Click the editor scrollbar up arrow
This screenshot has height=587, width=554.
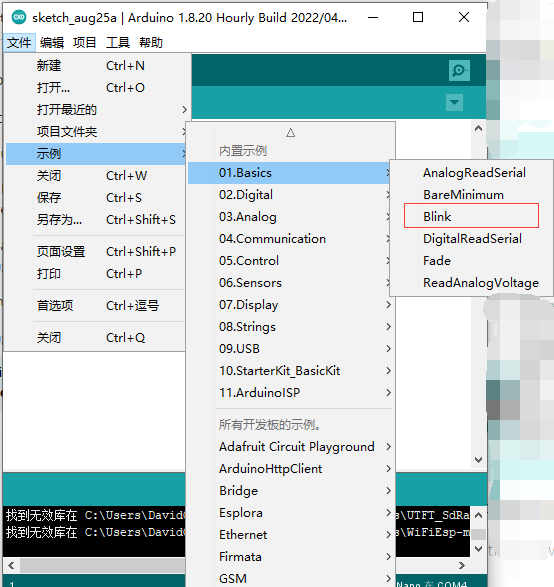[x=478, y=128]
